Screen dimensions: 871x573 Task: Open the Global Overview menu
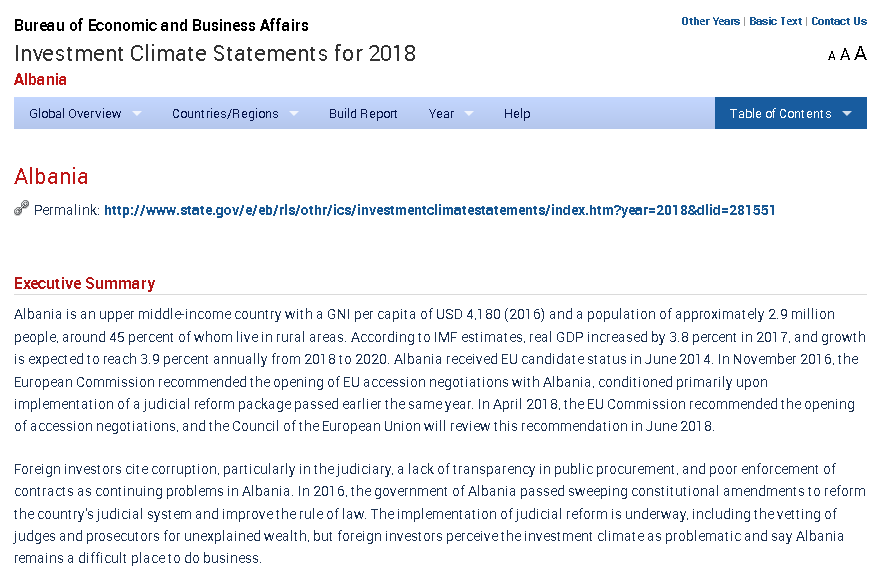click(75, 114)
